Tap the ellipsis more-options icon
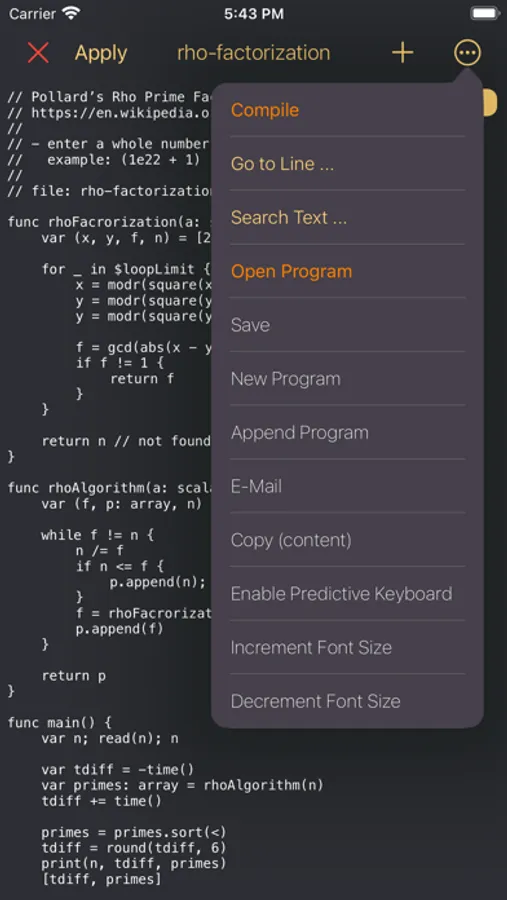This screenshot has width=507, height=900. 467,53
